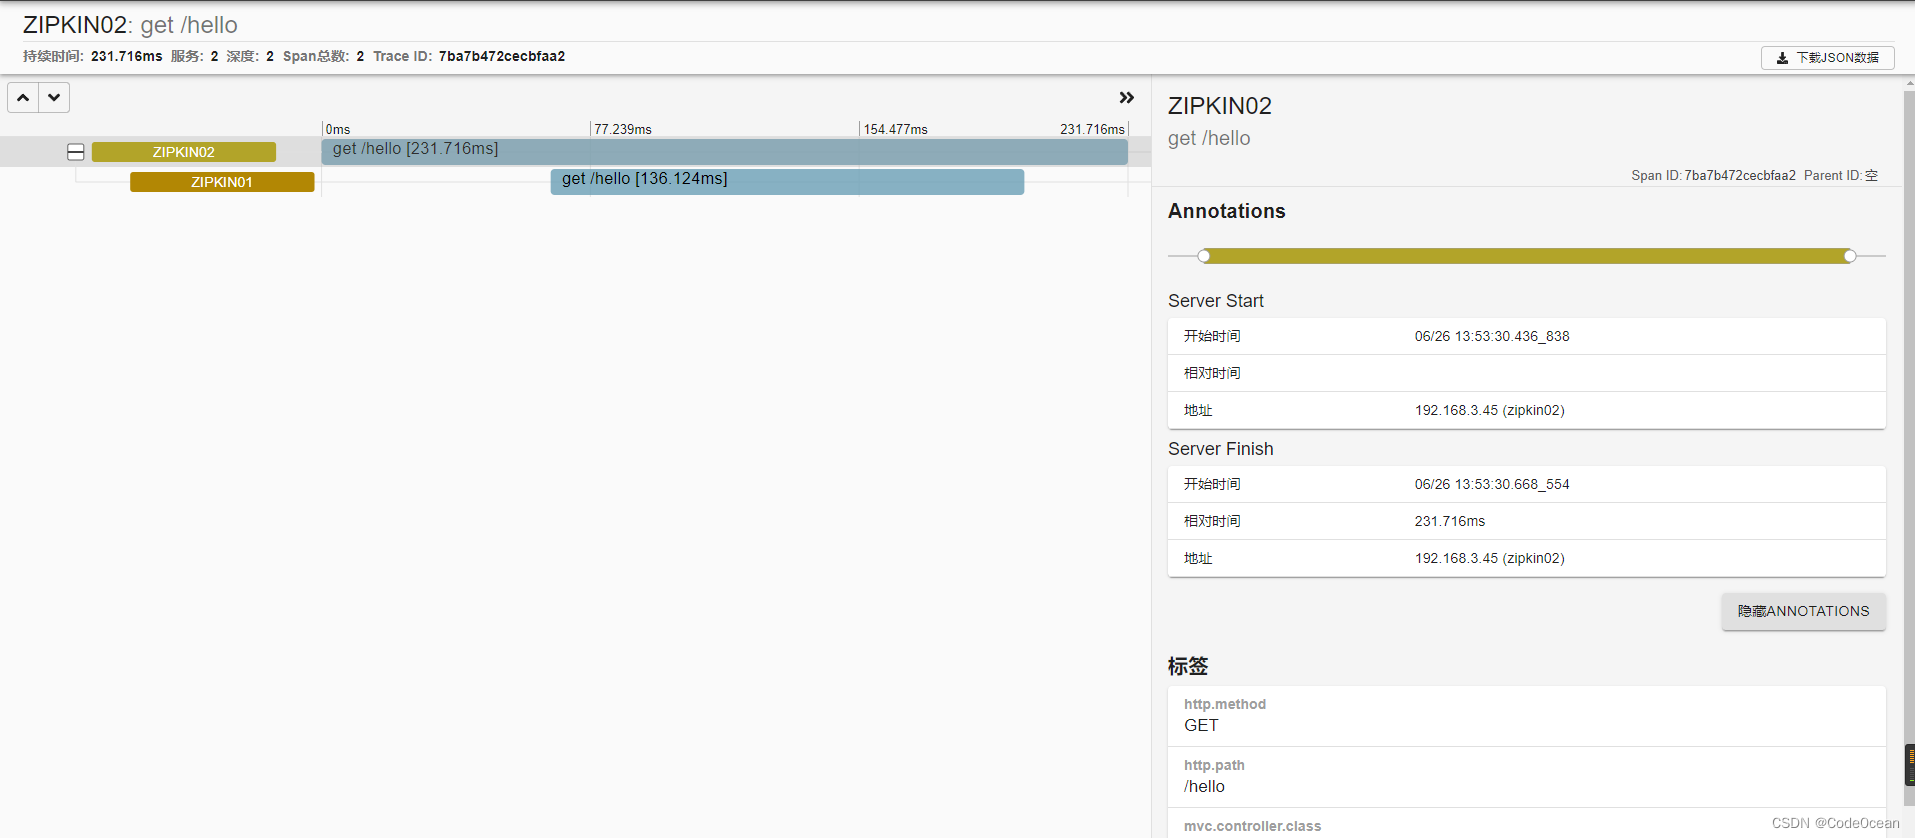Click Server Start time 13:53:30.436_838
This screenshot has width=1915, height=838.
pos(1492,336)
